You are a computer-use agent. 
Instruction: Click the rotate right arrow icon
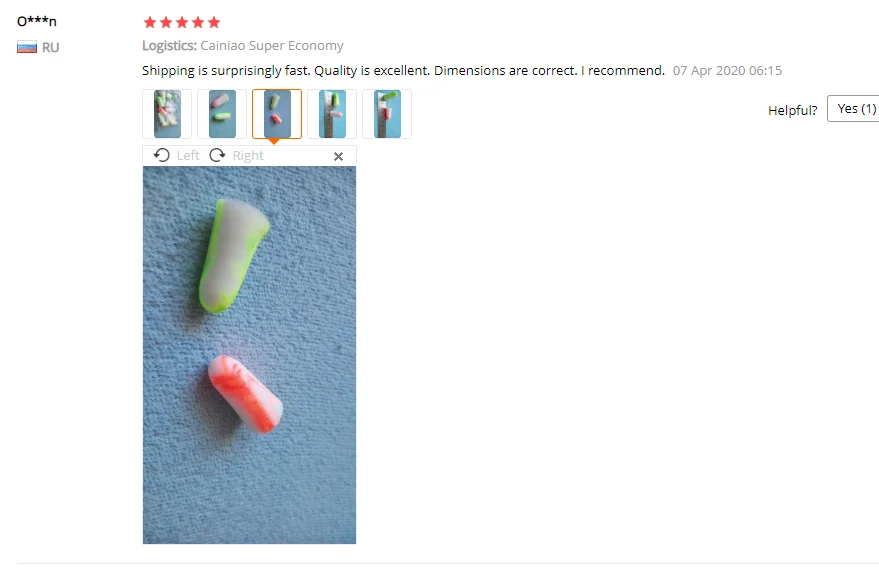[x=217, y=155]
